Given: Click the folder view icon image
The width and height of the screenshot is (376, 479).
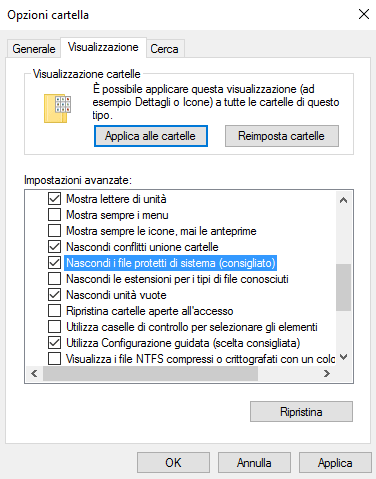Looking at the screenshot, I should 58,108.
